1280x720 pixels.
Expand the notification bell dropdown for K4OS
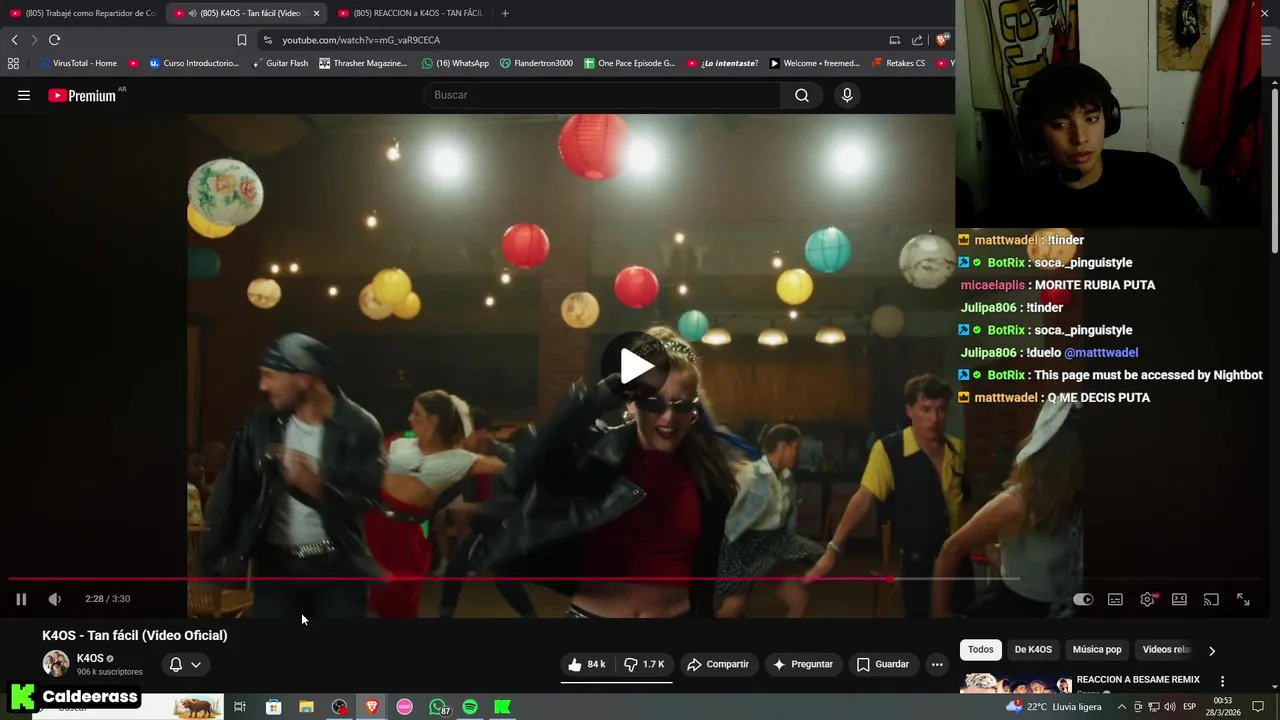coord(185,664)
